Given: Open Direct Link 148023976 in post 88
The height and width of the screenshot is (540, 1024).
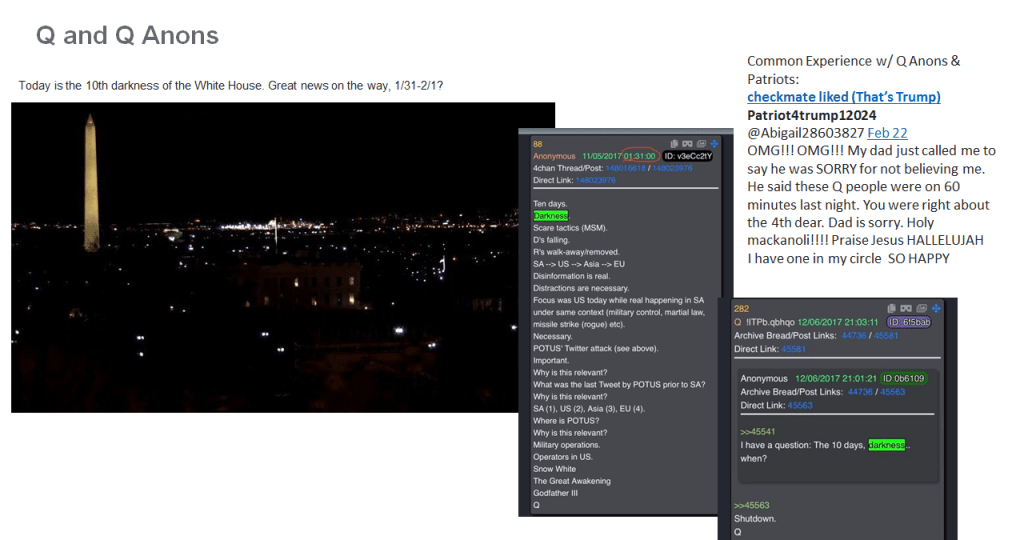Looking at the screenshot, I should (596, 180).
